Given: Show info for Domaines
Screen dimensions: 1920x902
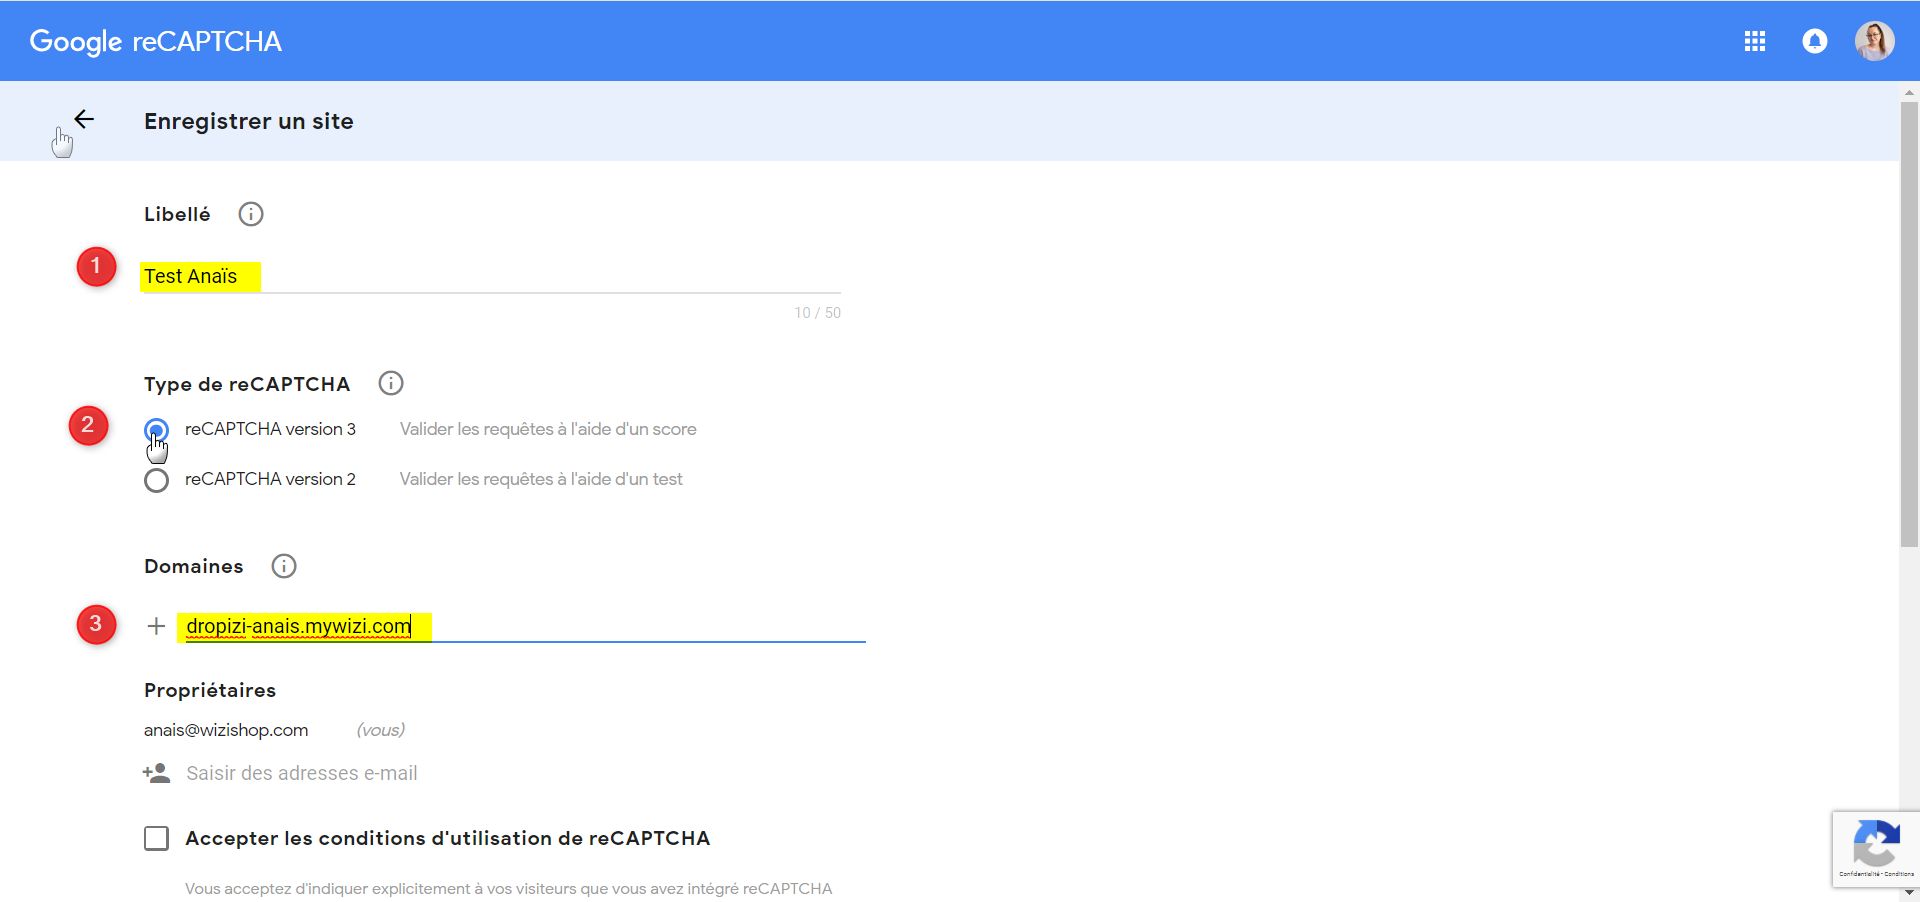Looking at the screenshot, I should coord(284,566).
